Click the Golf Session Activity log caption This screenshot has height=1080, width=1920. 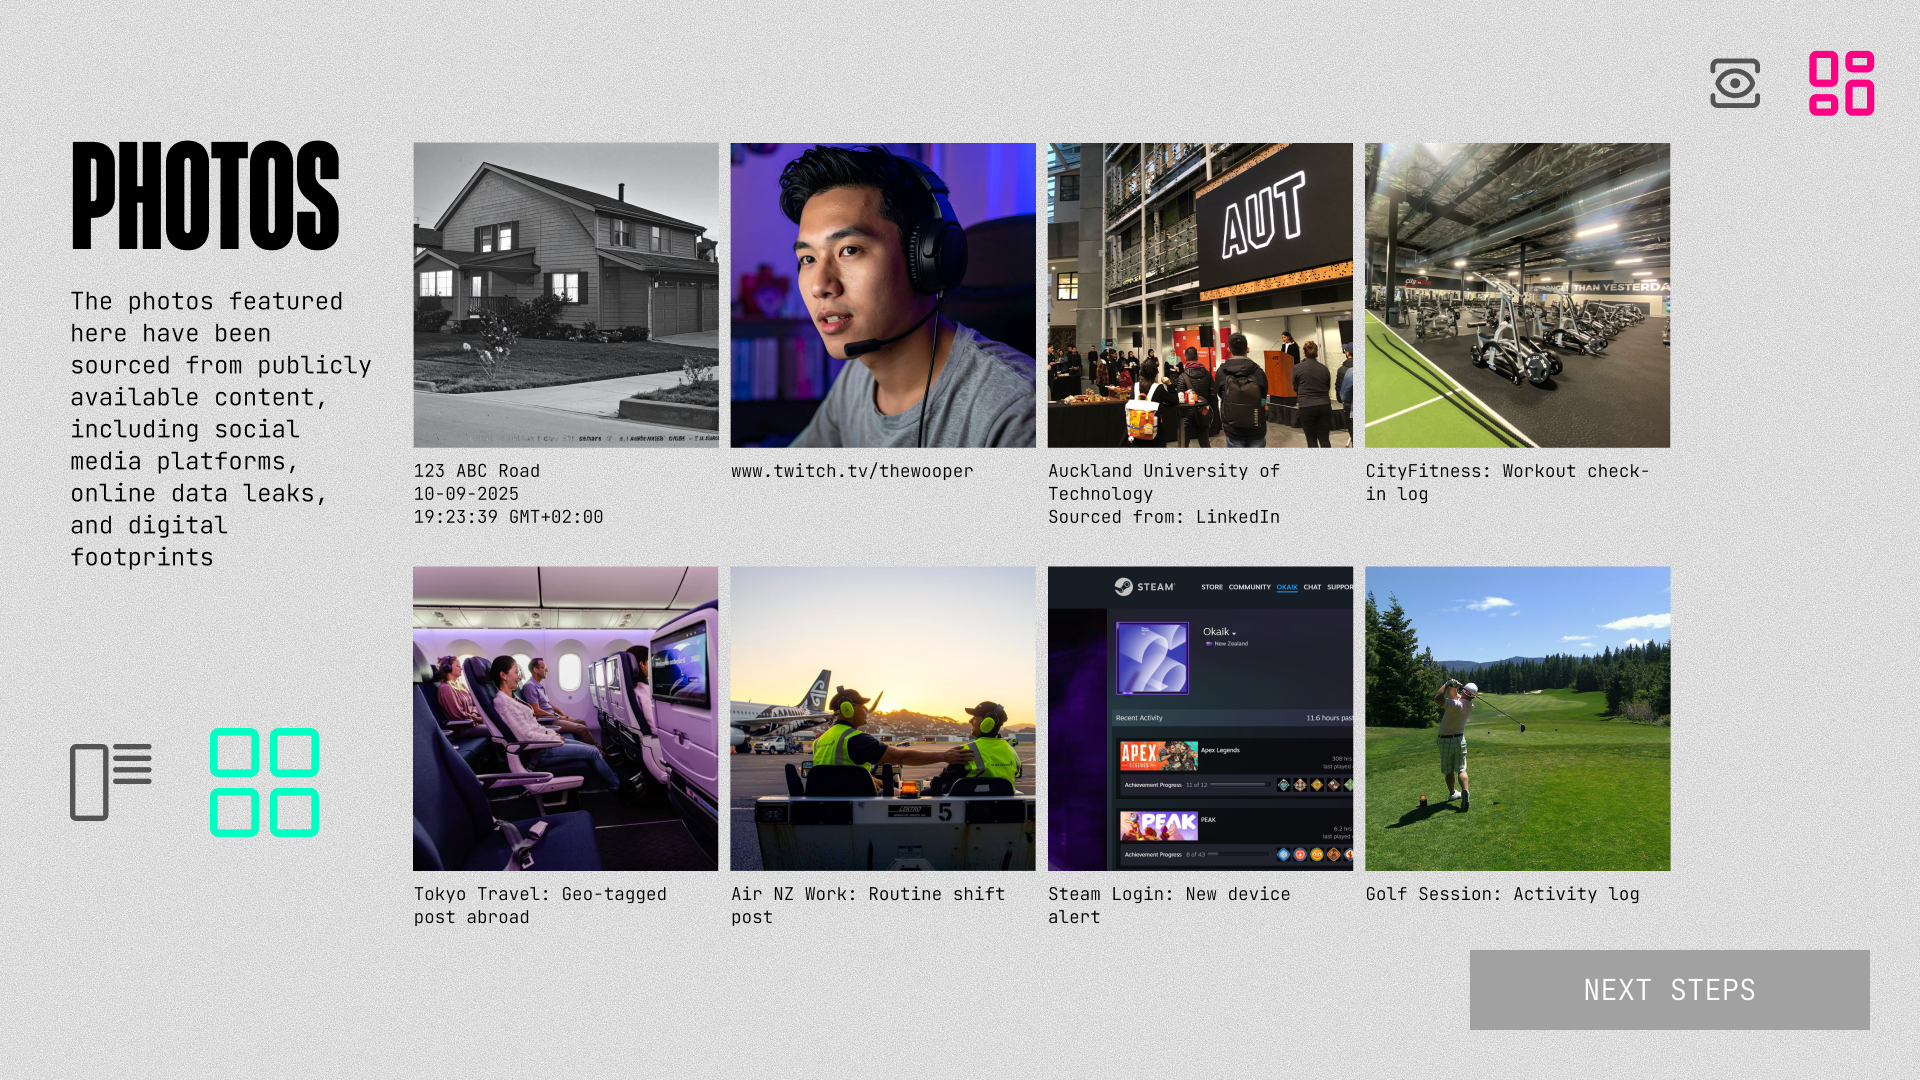[1502, 894]
